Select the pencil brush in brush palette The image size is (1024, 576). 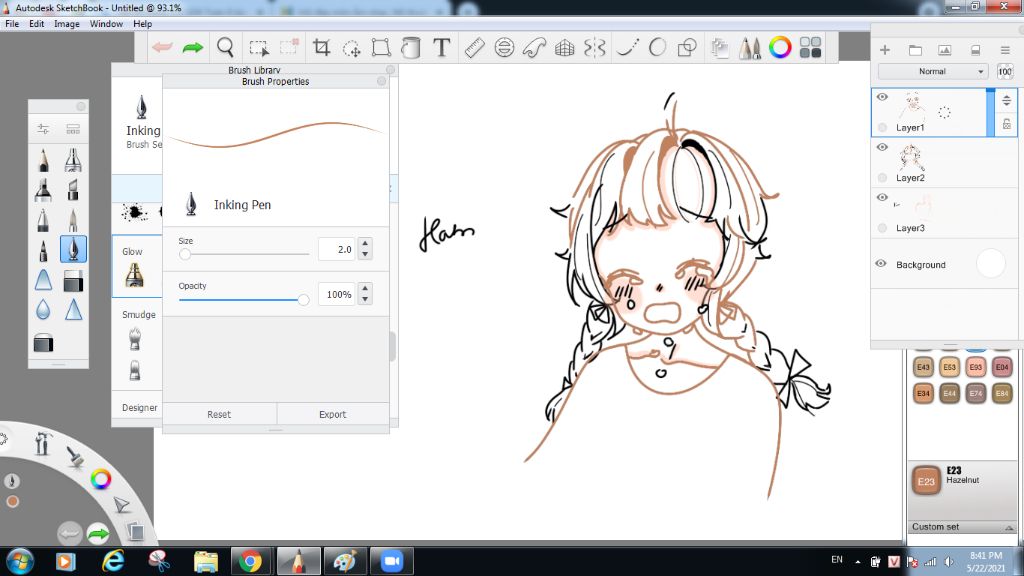(x=43, y=159)
